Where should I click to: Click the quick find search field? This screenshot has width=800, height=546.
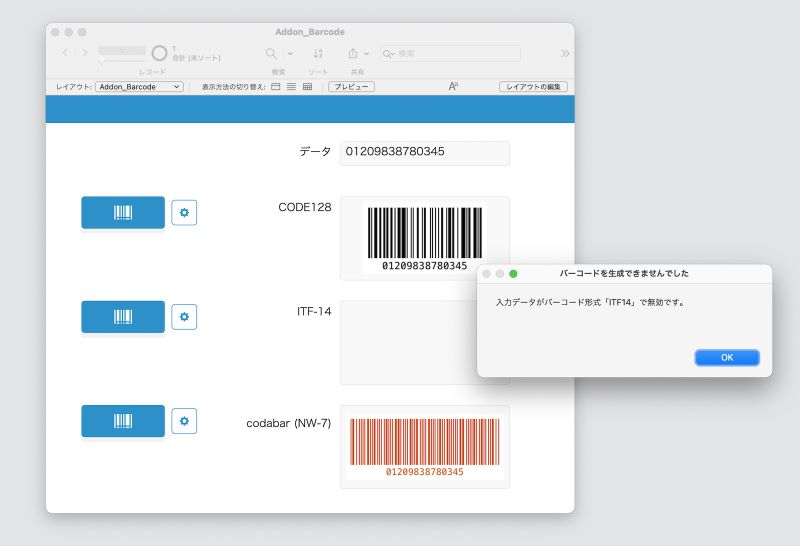(x=450, y=53)
